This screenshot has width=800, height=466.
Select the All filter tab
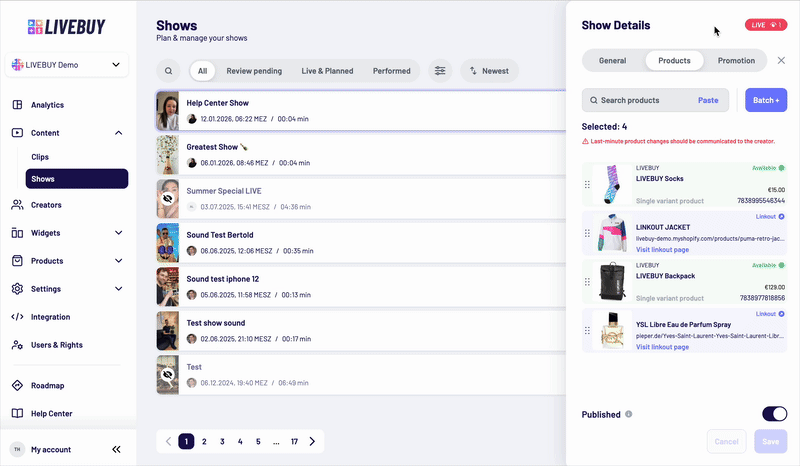(x=203, y=71)
